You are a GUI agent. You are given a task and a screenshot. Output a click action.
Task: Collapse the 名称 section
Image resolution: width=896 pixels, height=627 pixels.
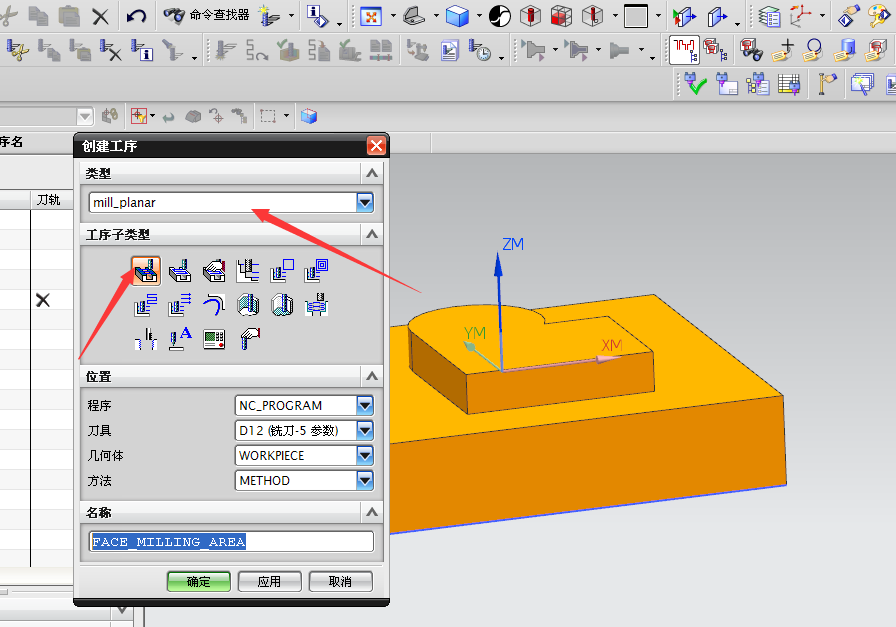tap(372, 512)
